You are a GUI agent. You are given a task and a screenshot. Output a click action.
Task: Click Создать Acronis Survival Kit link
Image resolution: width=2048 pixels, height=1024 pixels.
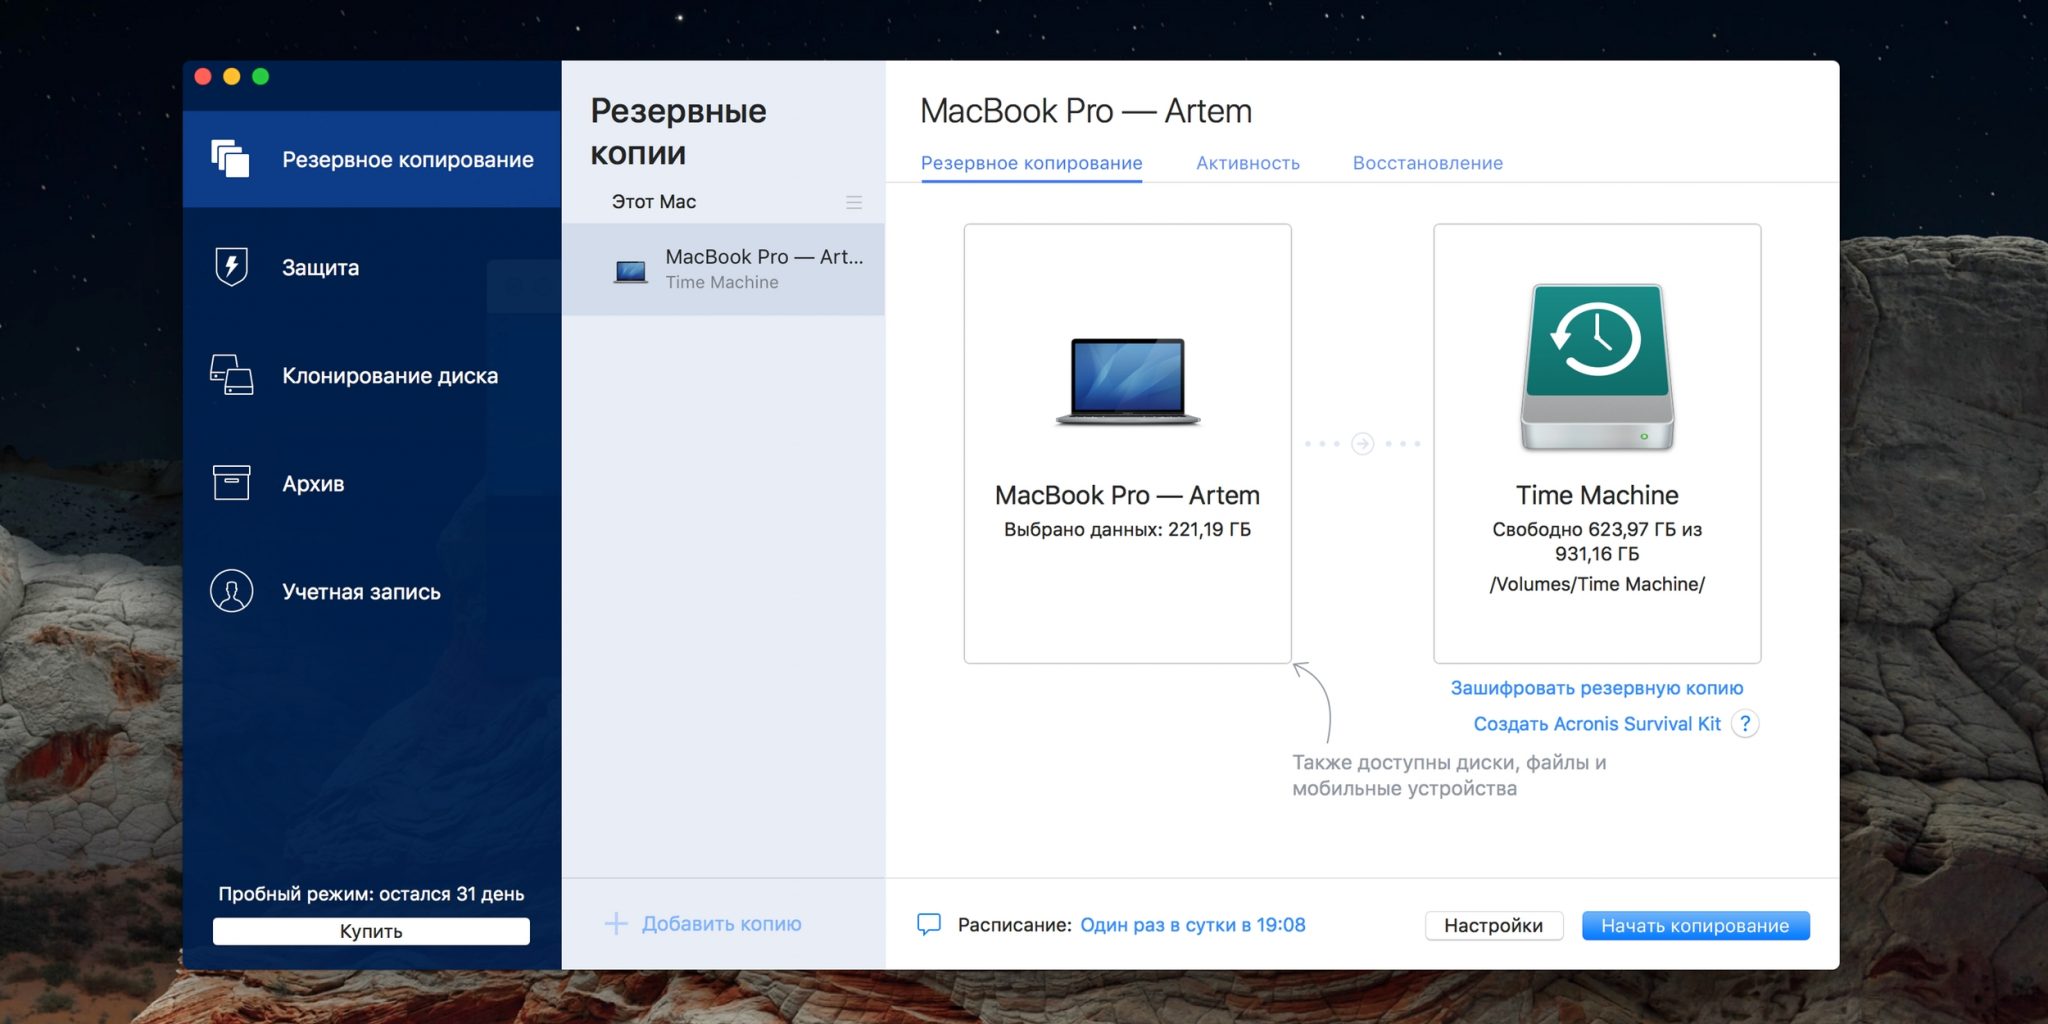point(1597,724)
